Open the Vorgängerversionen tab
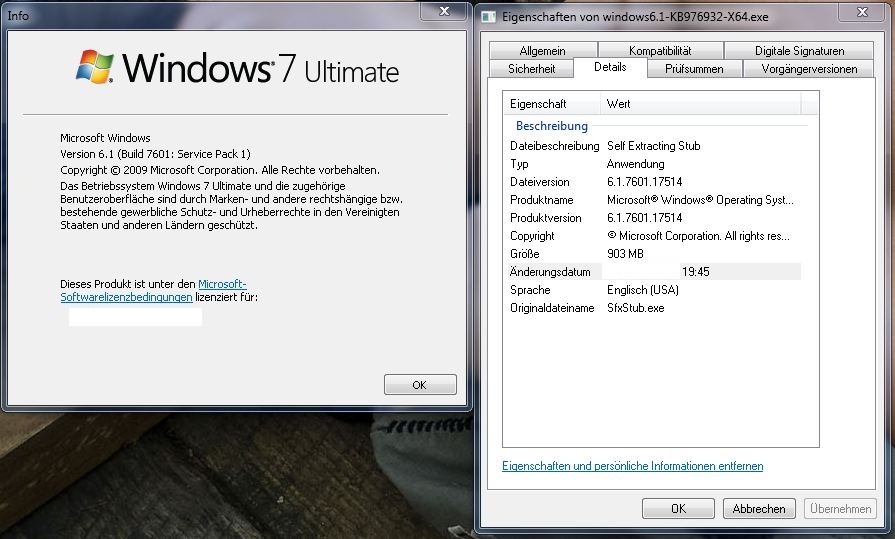The image size is (895, 539). pos(809,69)
